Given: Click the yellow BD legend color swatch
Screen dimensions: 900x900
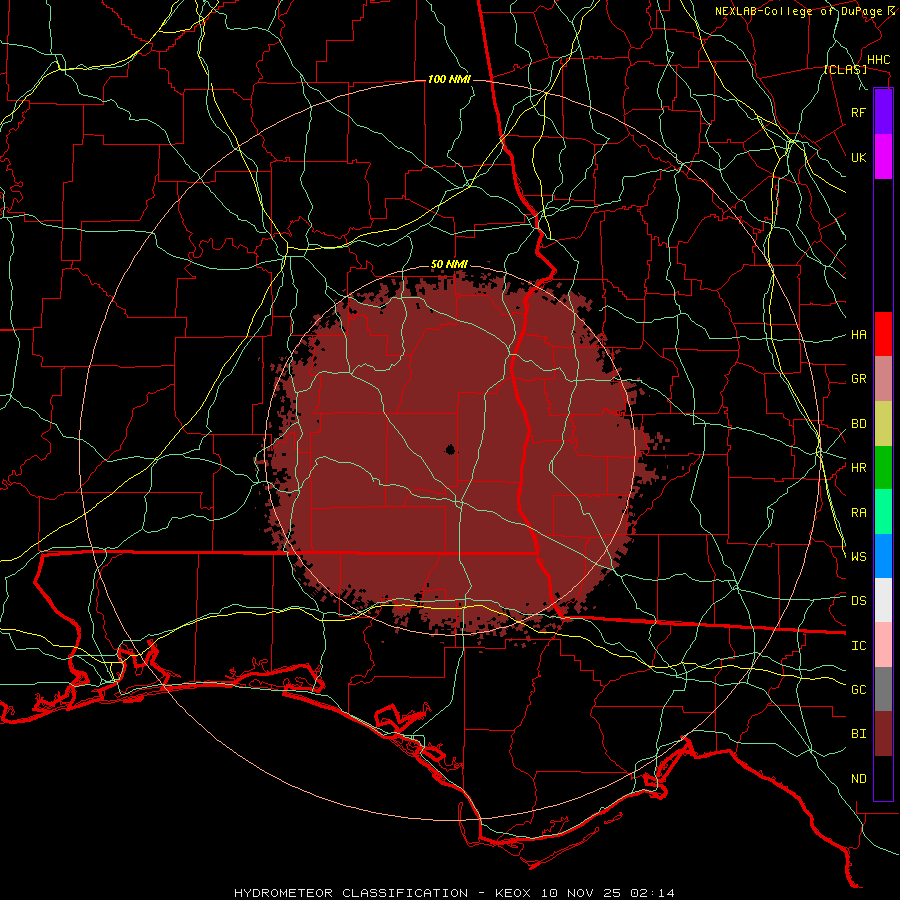Looking at the screenshot, I should pyautogui.click(x=883, y=424).
